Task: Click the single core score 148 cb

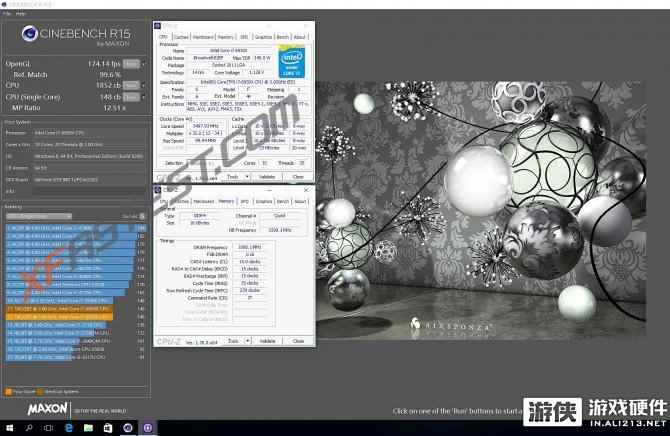Action: click(x=110, y=97)
